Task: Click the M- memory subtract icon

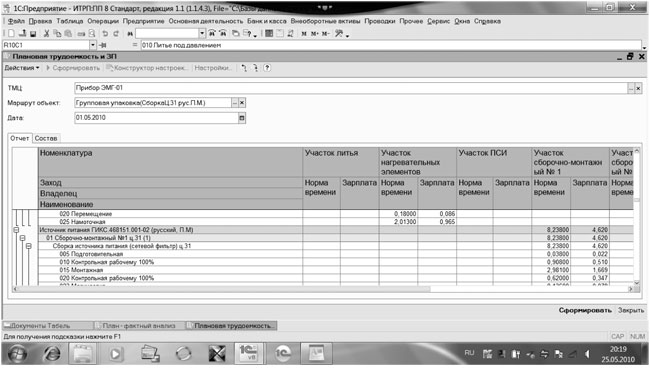Action: tap(326, 34)
